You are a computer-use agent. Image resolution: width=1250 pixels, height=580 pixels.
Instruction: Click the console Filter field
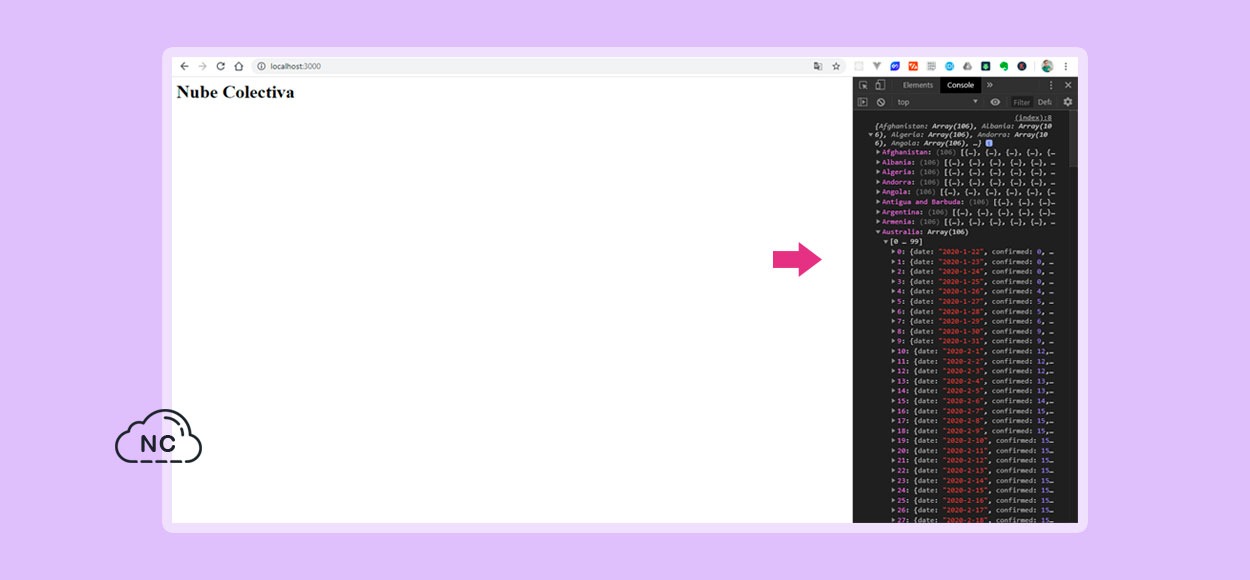1021,102
